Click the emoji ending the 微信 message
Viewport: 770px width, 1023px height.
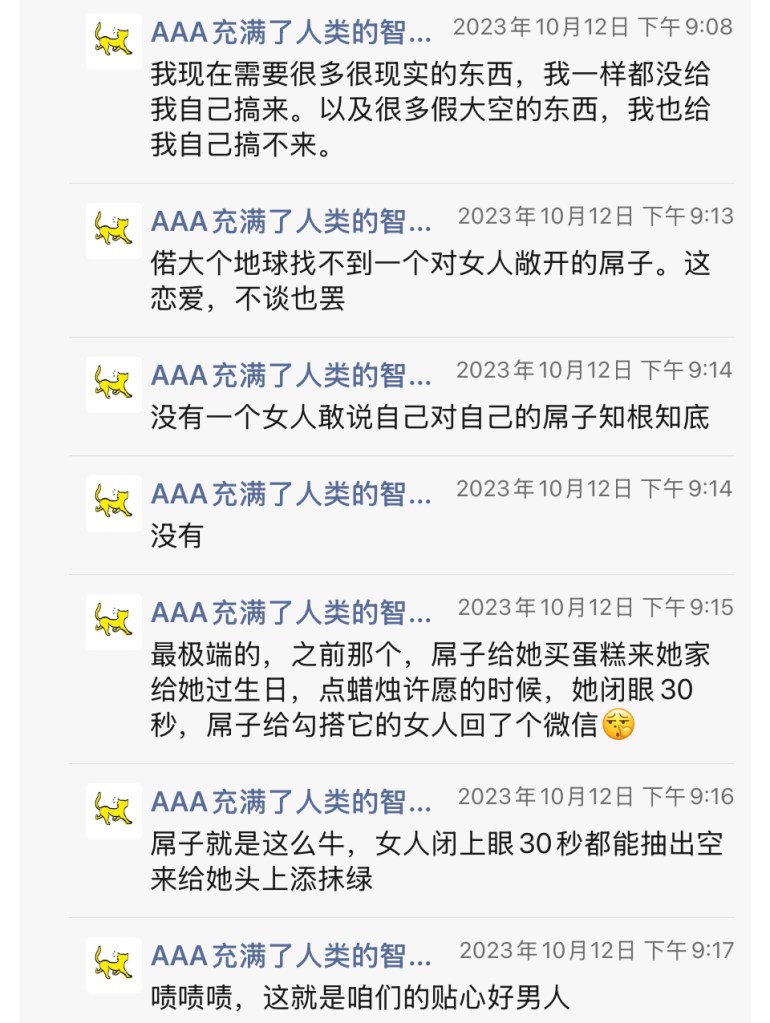click(620, 725)
